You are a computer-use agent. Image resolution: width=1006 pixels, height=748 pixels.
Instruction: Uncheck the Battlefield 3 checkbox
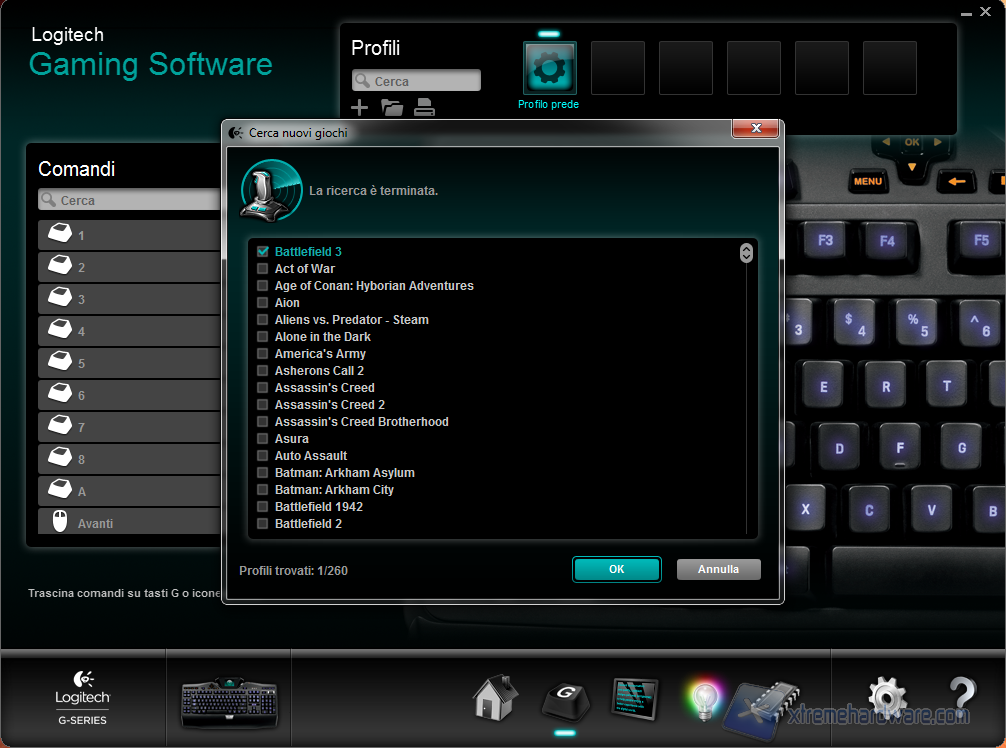point(263,252)
